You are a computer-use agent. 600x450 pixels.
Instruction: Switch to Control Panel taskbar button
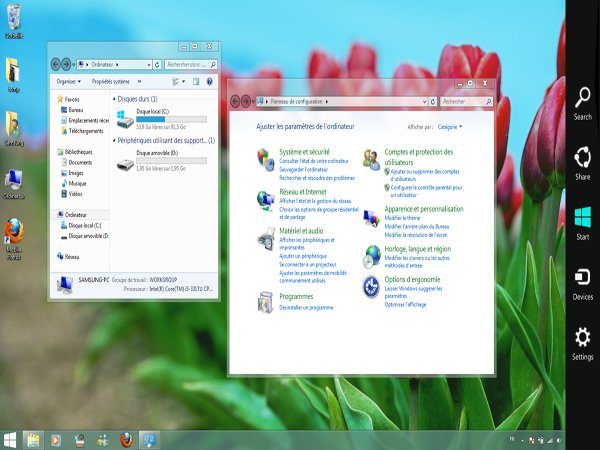149,440
